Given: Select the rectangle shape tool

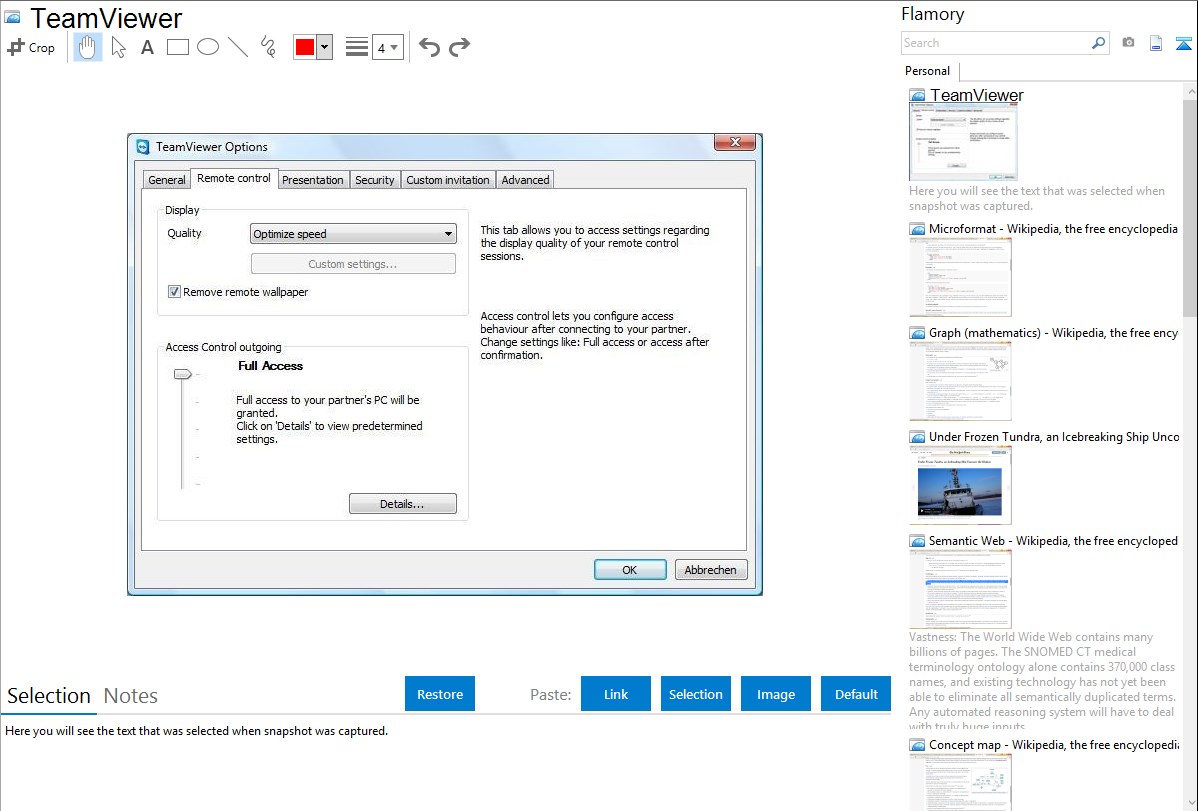Looking at the screenshot, I should pos(177,47).
